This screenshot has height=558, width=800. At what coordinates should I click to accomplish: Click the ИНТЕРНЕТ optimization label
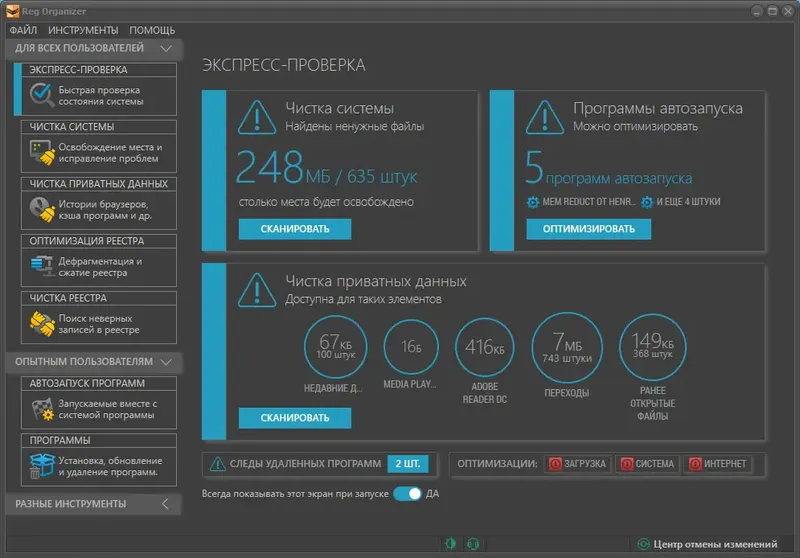tap(725, 464)
